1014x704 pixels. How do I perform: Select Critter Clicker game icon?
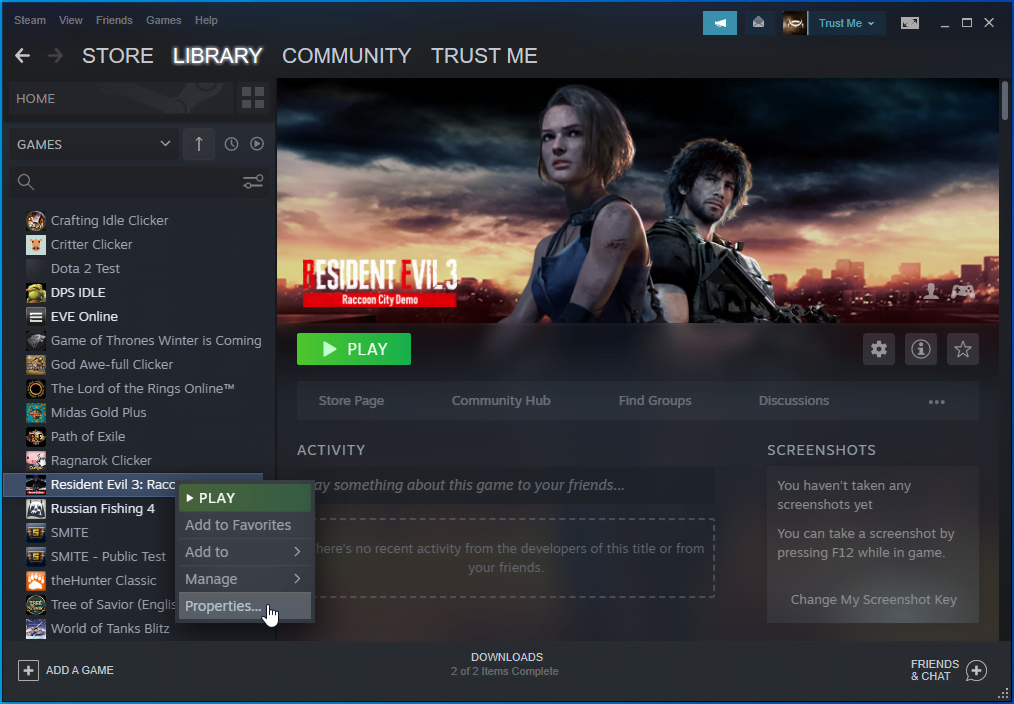[36, 244]
